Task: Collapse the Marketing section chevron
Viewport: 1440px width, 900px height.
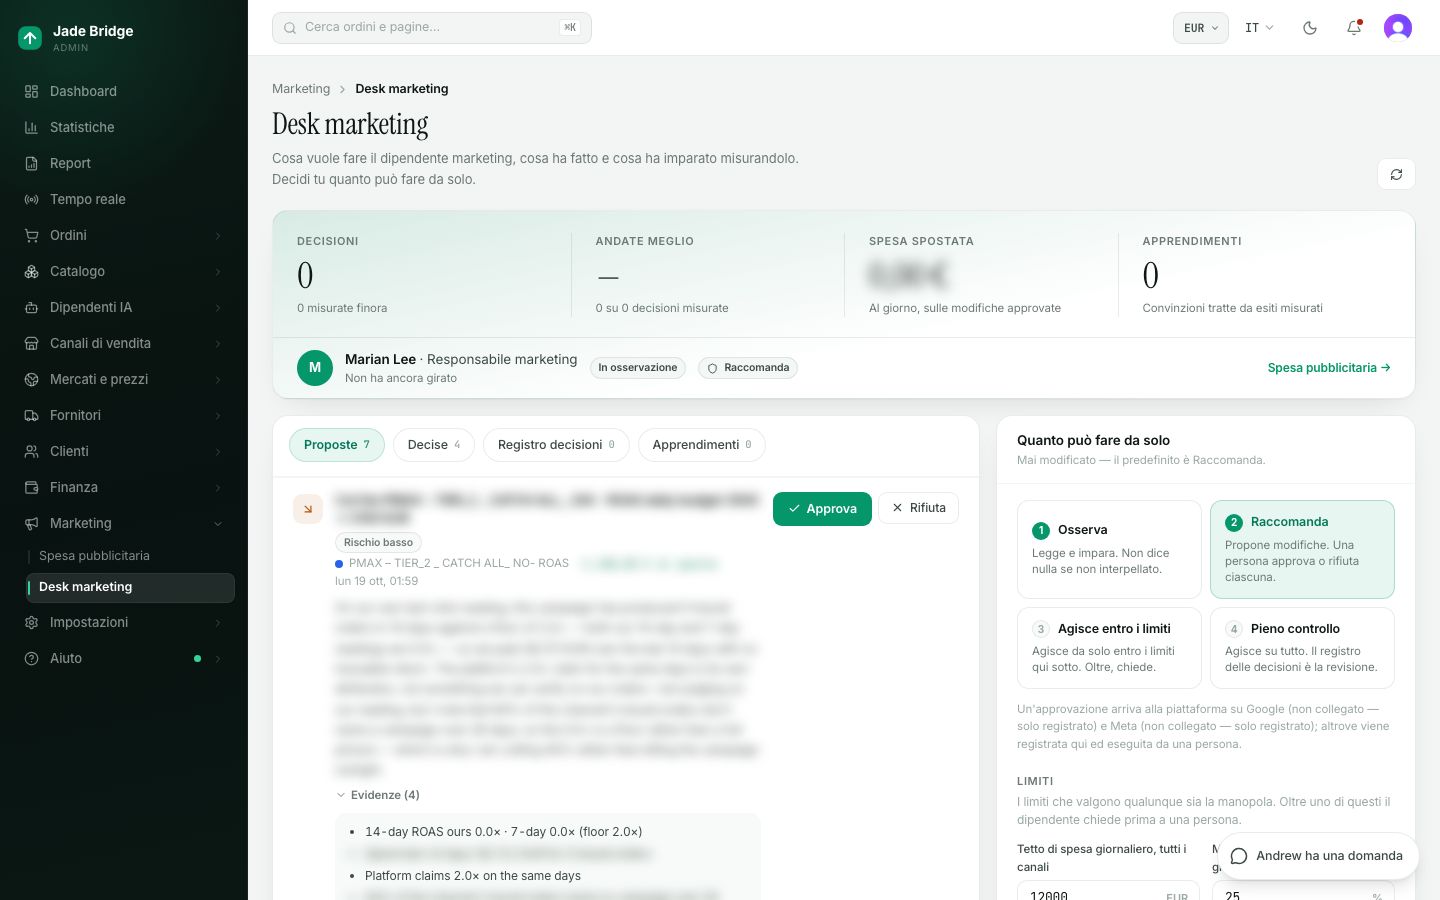Action: [x=218, y=524]
